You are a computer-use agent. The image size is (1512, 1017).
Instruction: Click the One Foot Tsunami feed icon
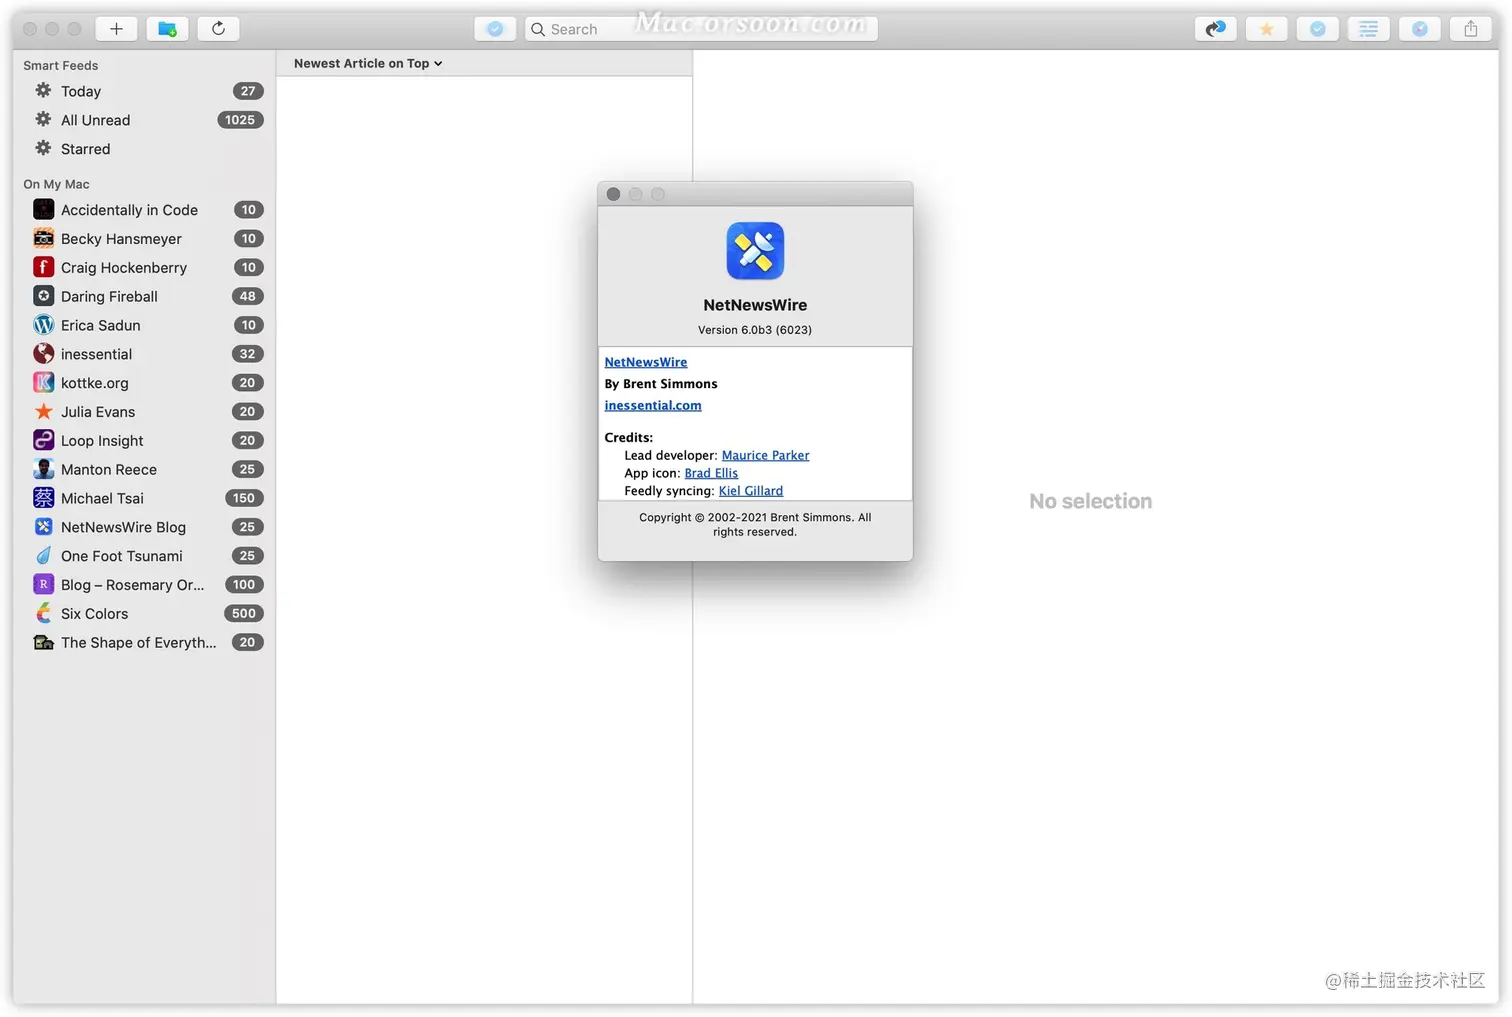pos(44,555)
